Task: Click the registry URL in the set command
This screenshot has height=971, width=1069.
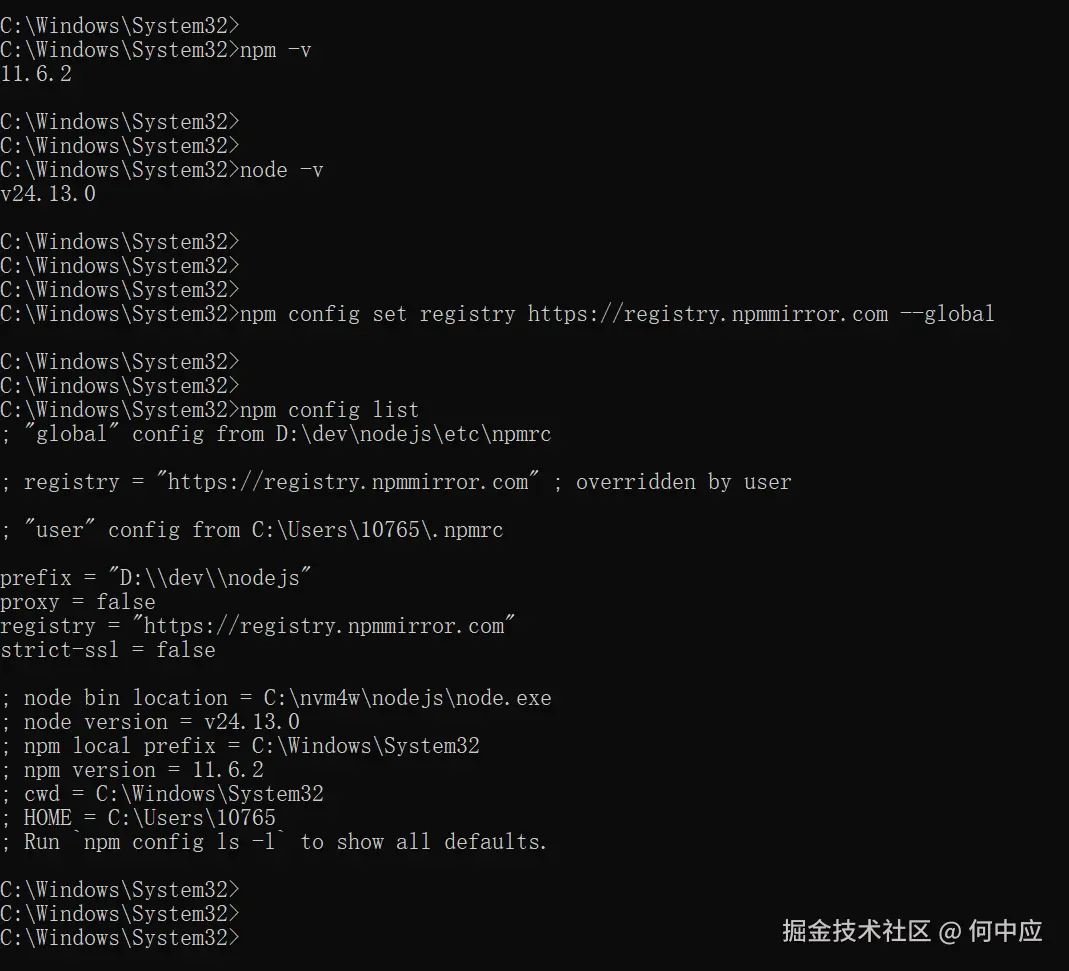Action: 708,314
